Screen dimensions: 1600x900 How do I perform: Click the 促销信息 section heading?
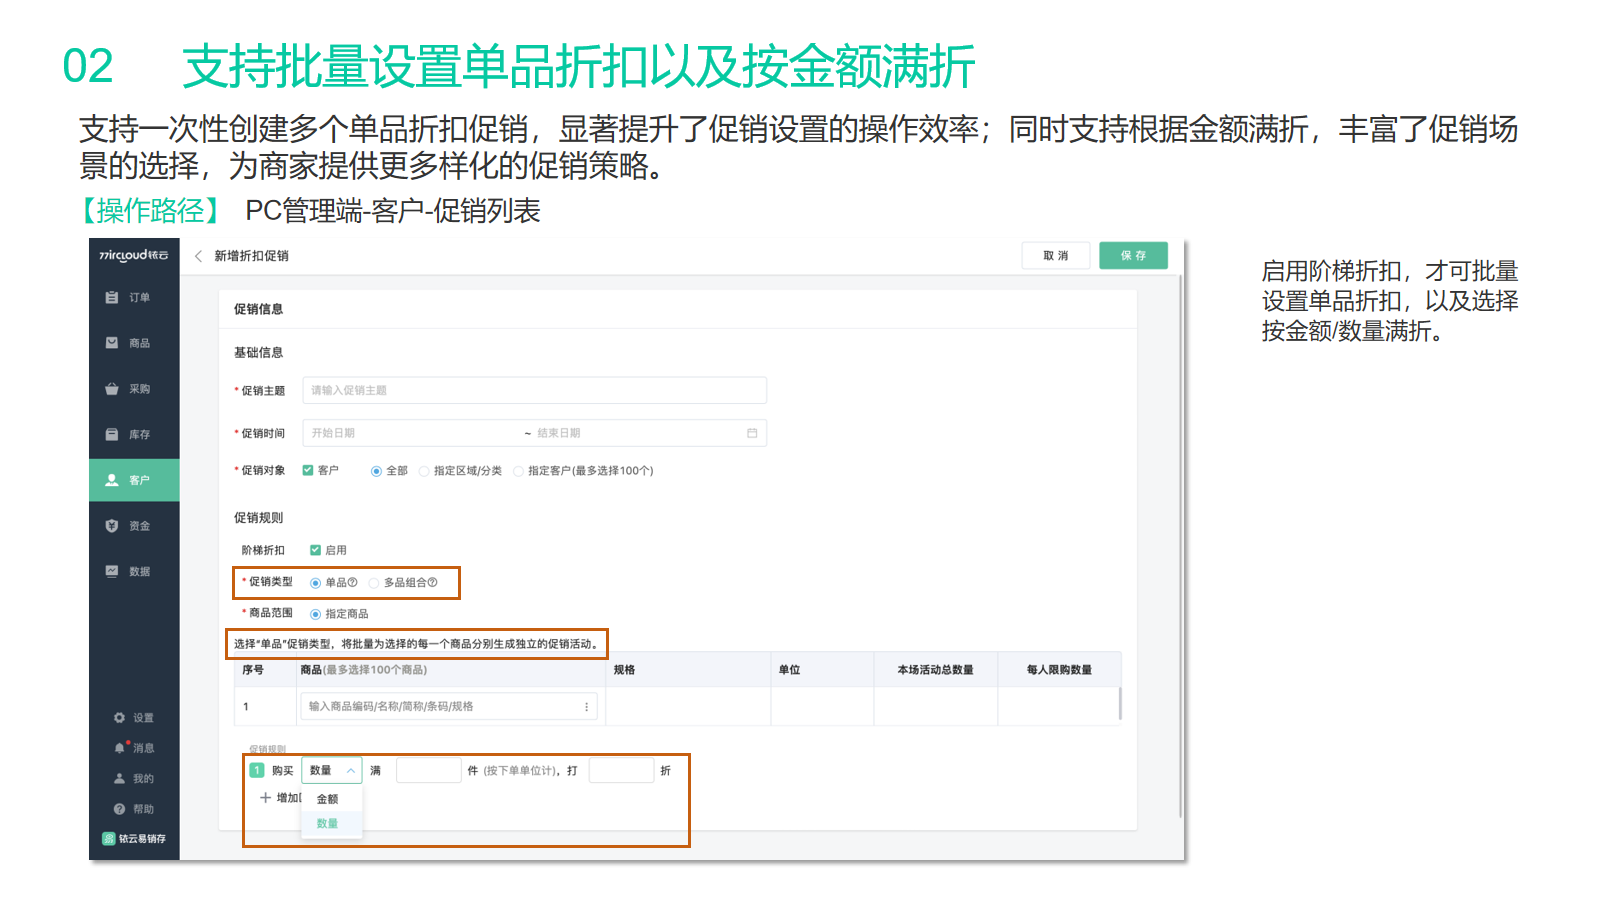[x=258, y=309]
